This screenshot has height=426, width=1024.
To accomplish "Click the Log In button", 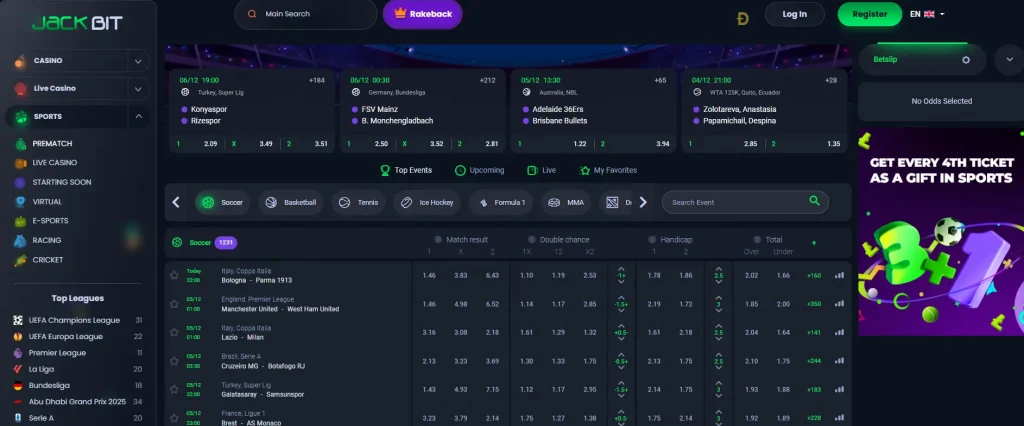I will click(794, 14).
